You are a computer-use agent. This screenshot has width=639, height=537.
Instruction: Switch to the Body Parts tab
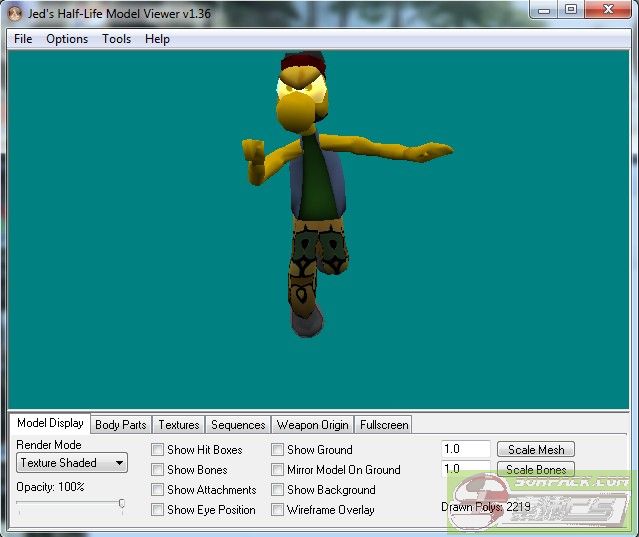pyautogui.click(x=121, y=425)
